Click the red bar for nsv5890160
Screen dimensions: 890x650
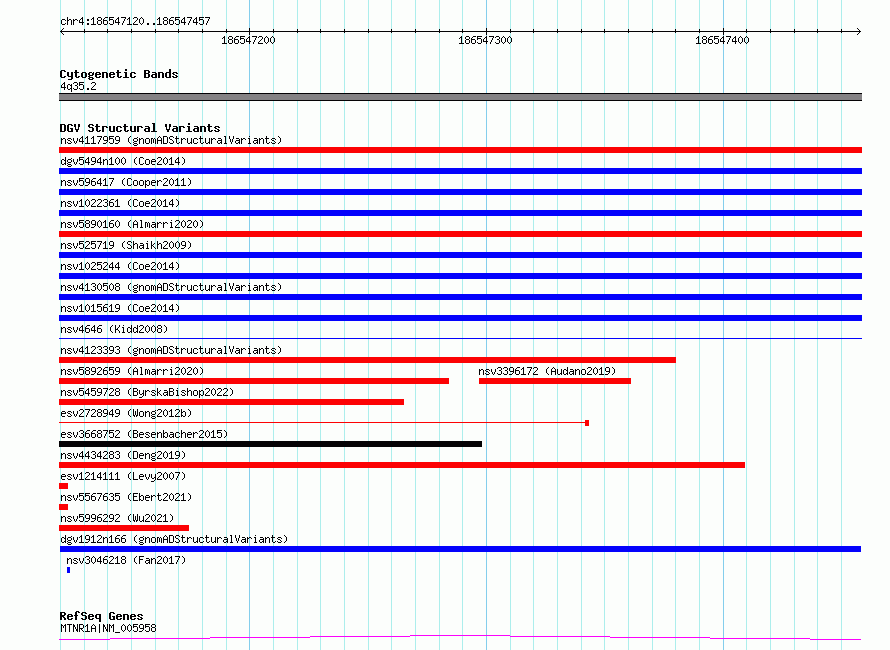[460, 234]
